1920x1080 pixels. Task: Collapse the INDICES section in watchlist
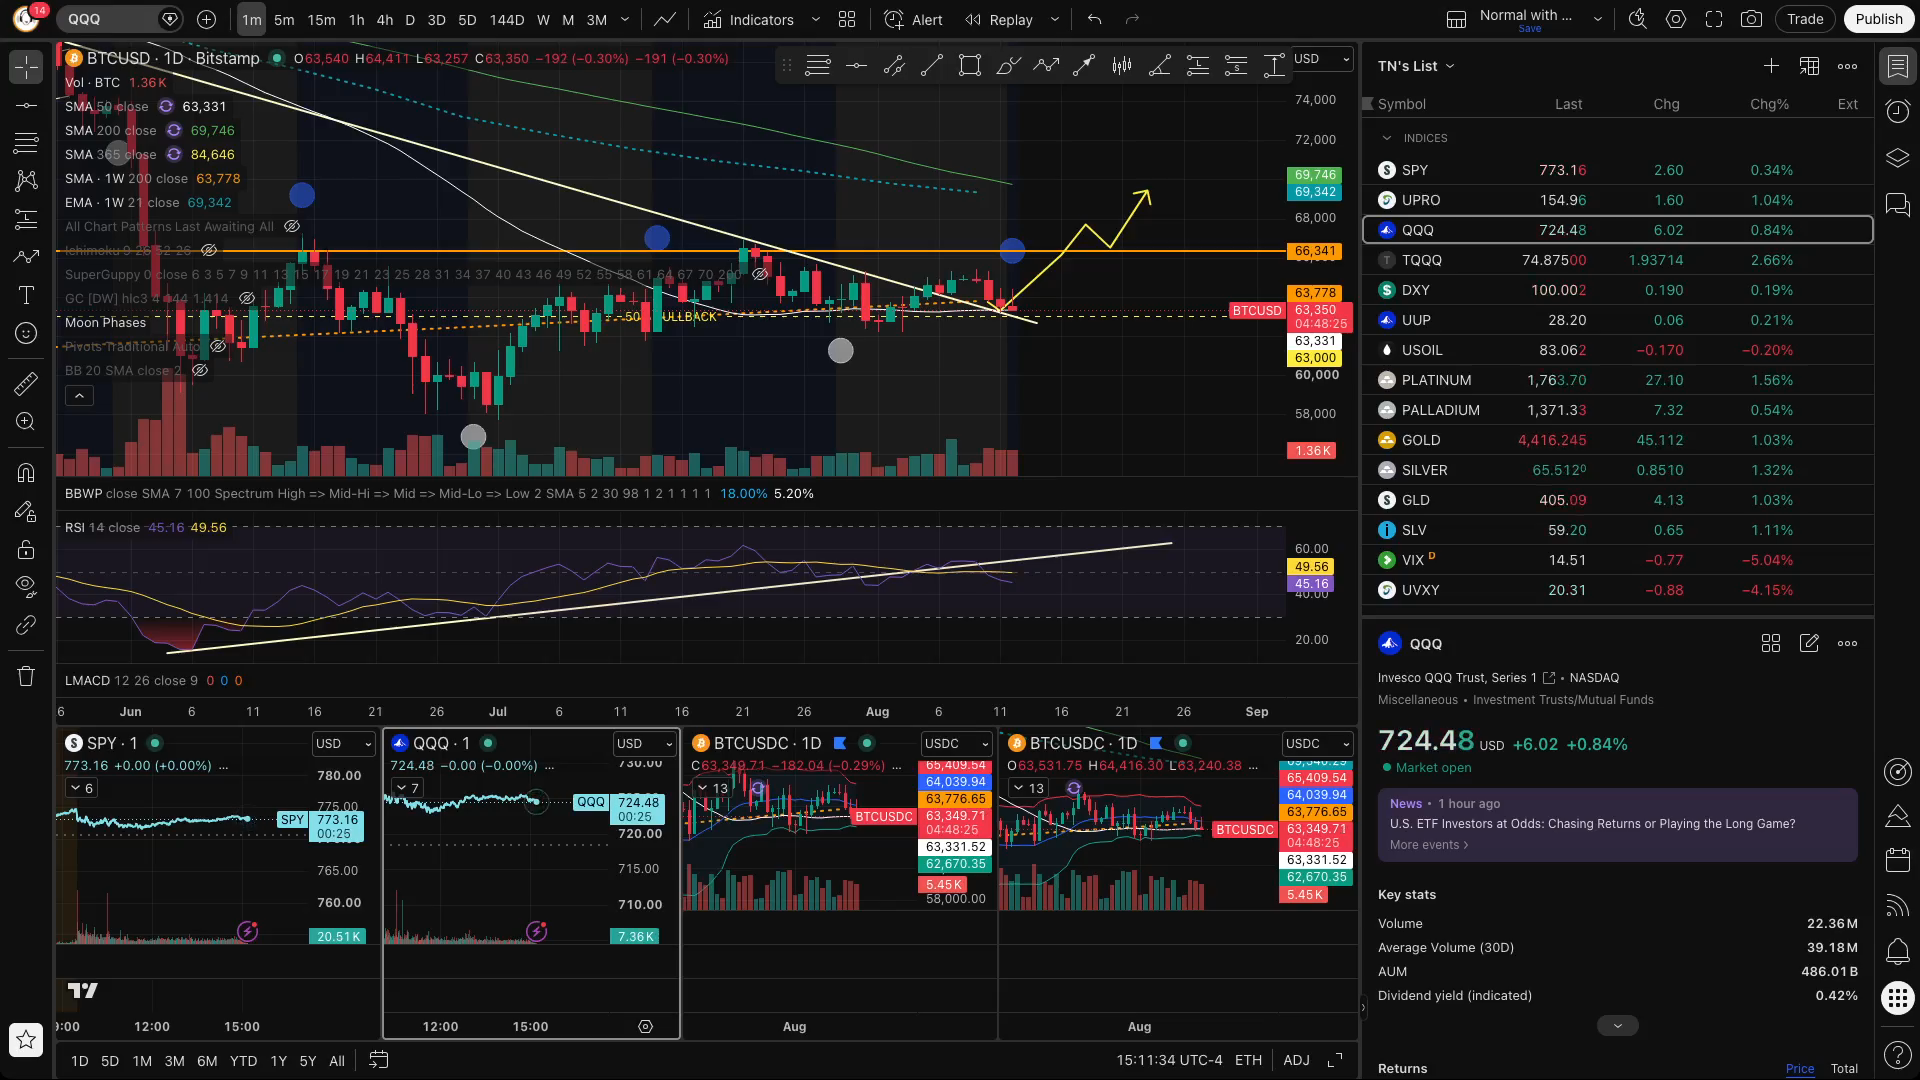click(1386, 138)
